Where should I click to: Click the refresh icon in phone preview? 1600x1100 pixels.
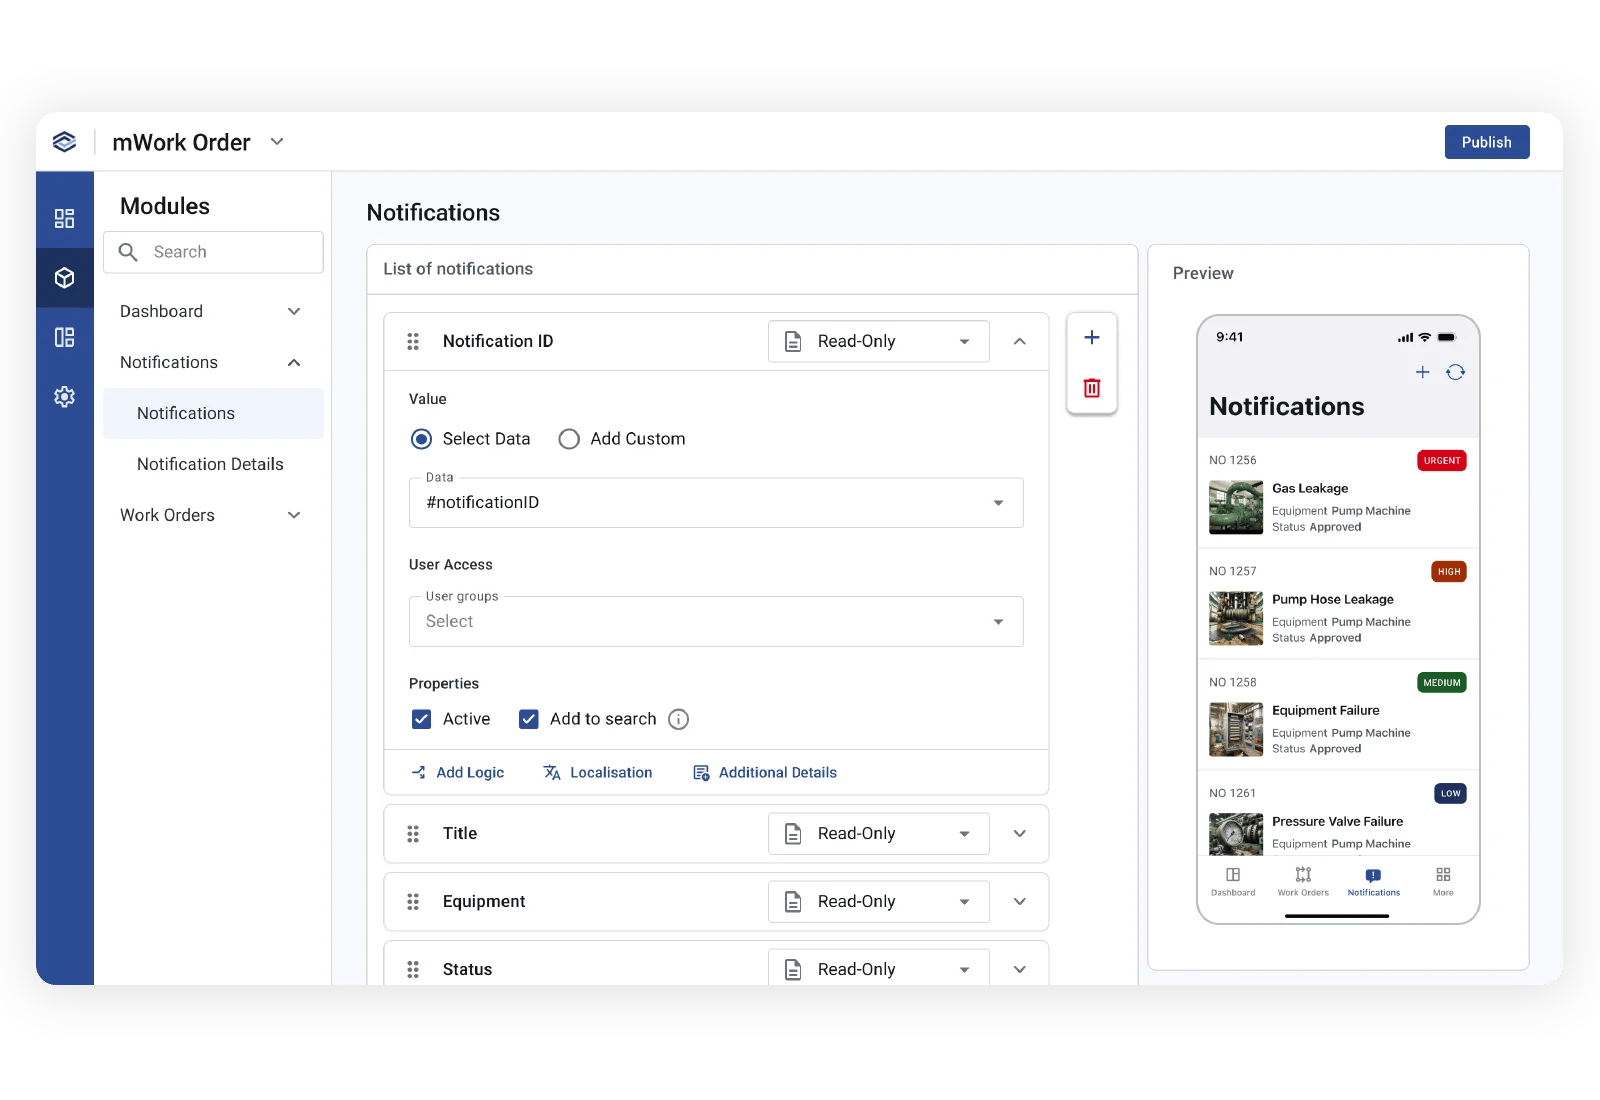coord(1456,372)
